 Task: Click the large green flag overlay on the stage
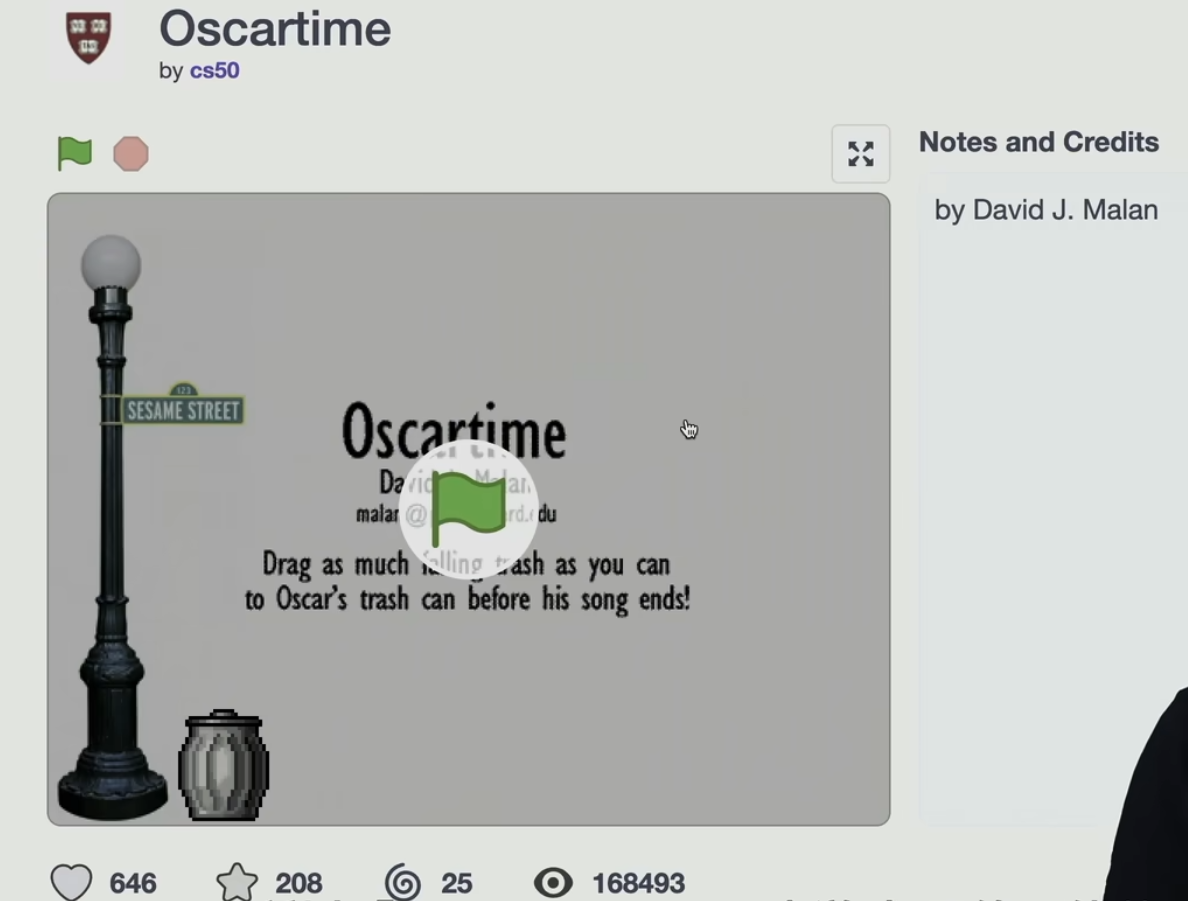[x=468, y=509]
